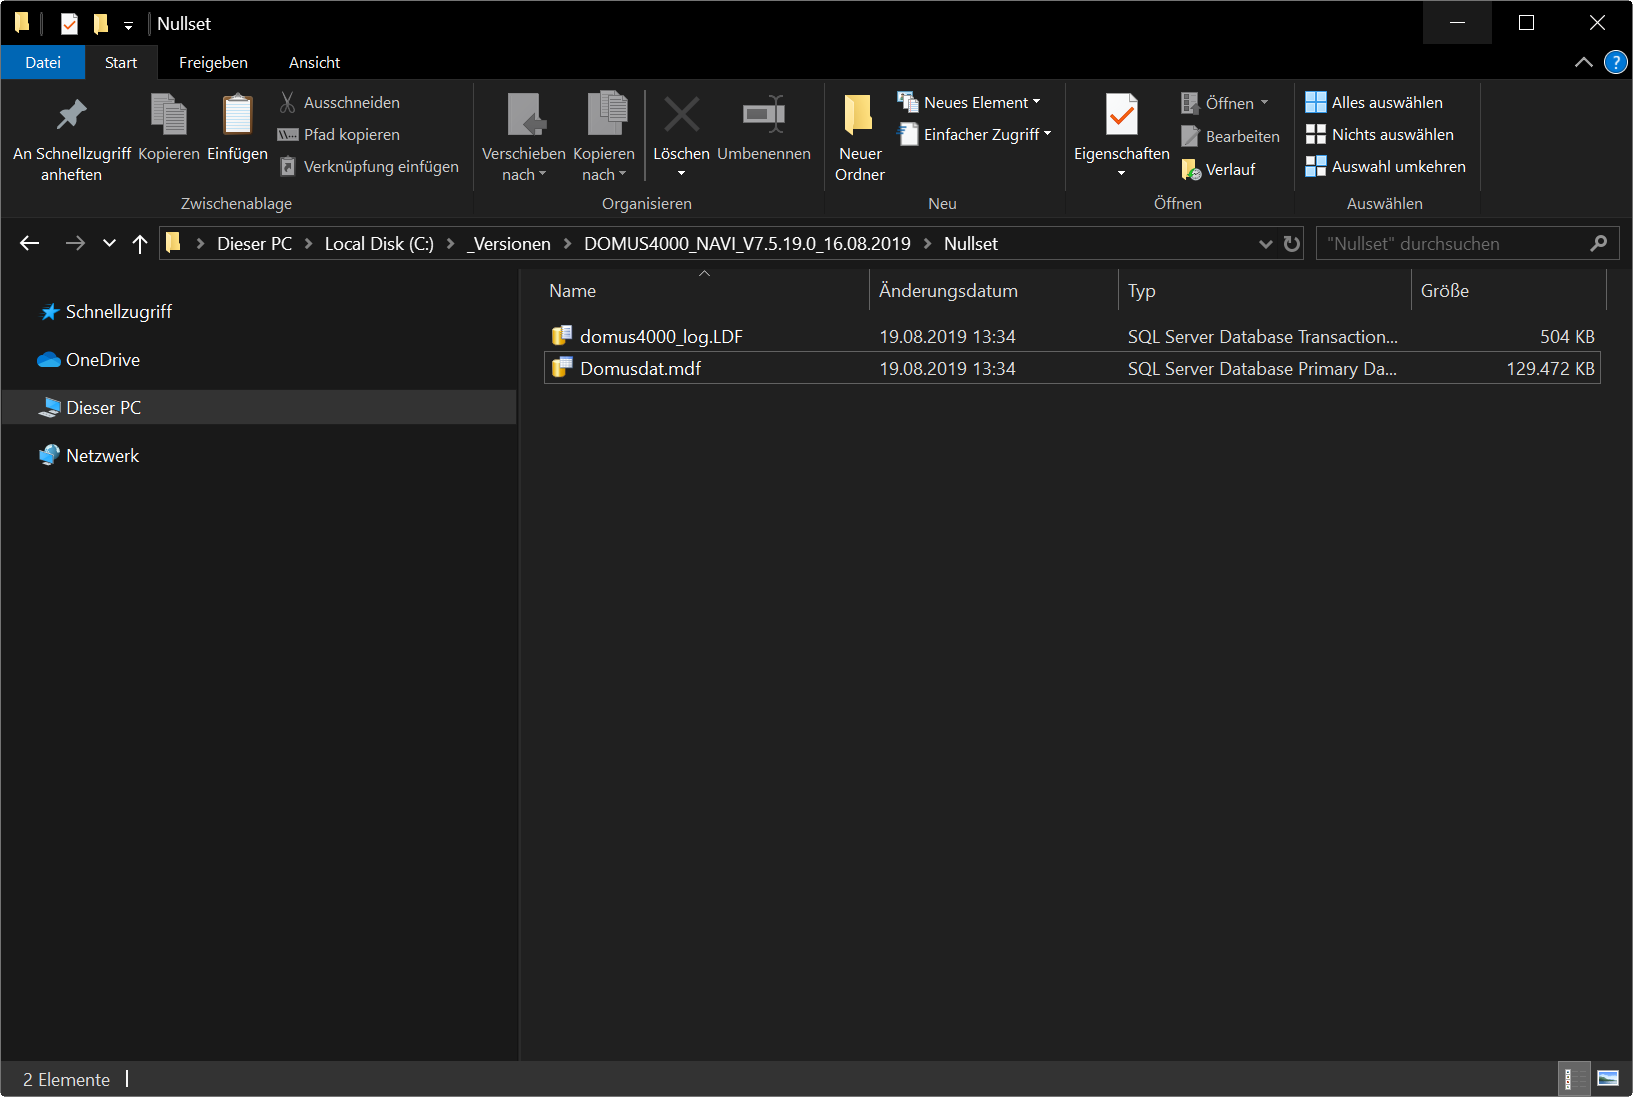
Task: Click SQL Server Database Transaction type cell
Action: click(x=1263, y=336)
